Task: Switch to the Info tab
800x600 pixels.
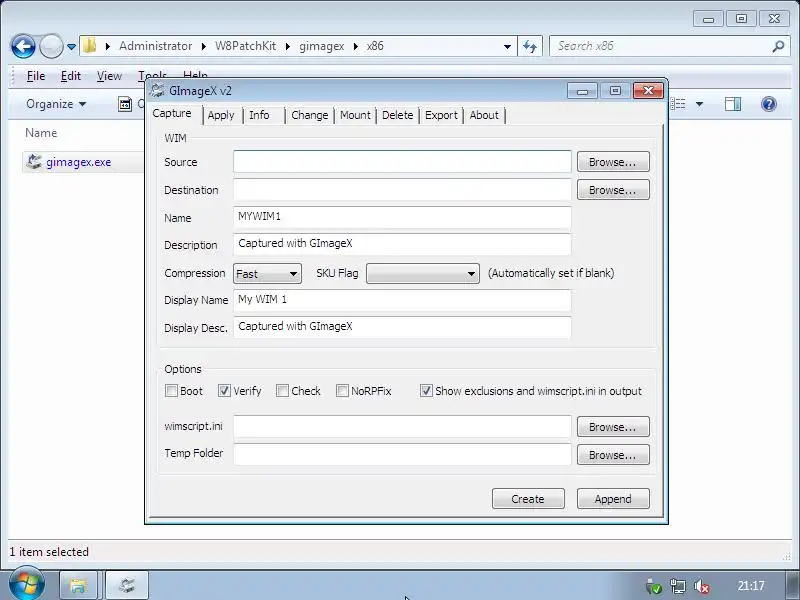Action: pyautogui.click(x=259, y=115)
